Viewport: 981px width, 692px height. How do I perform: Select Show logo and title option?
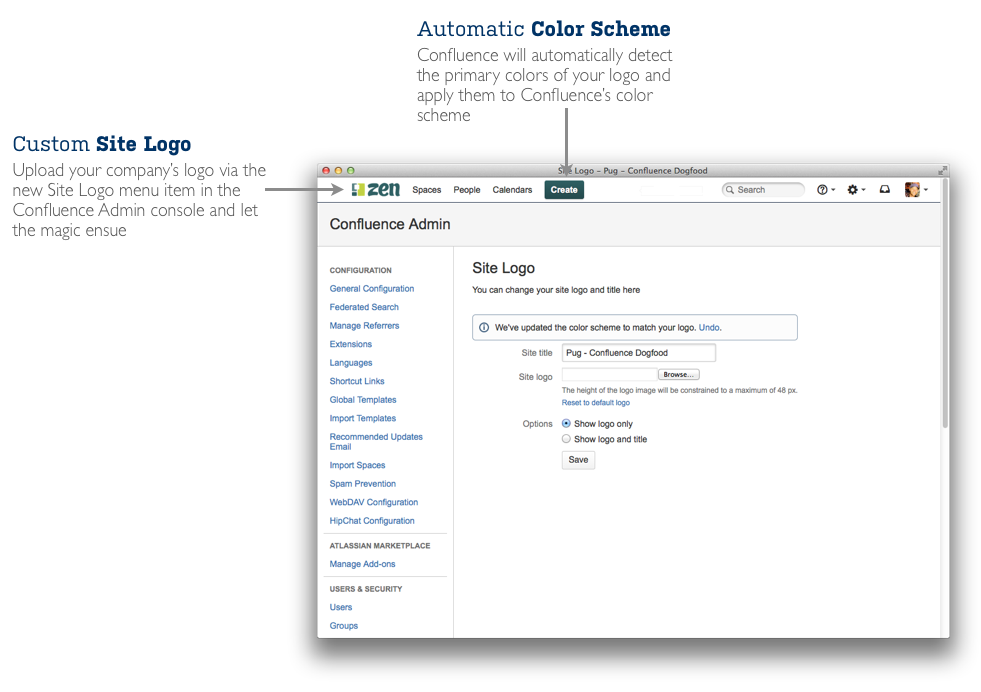[x=566, y=439]
